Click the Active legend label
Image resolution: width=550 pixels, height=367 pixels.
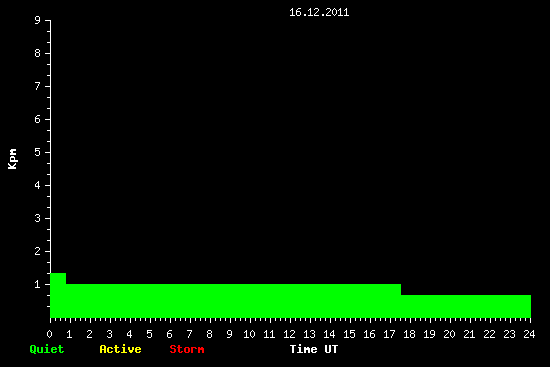[x=120, y=349]
